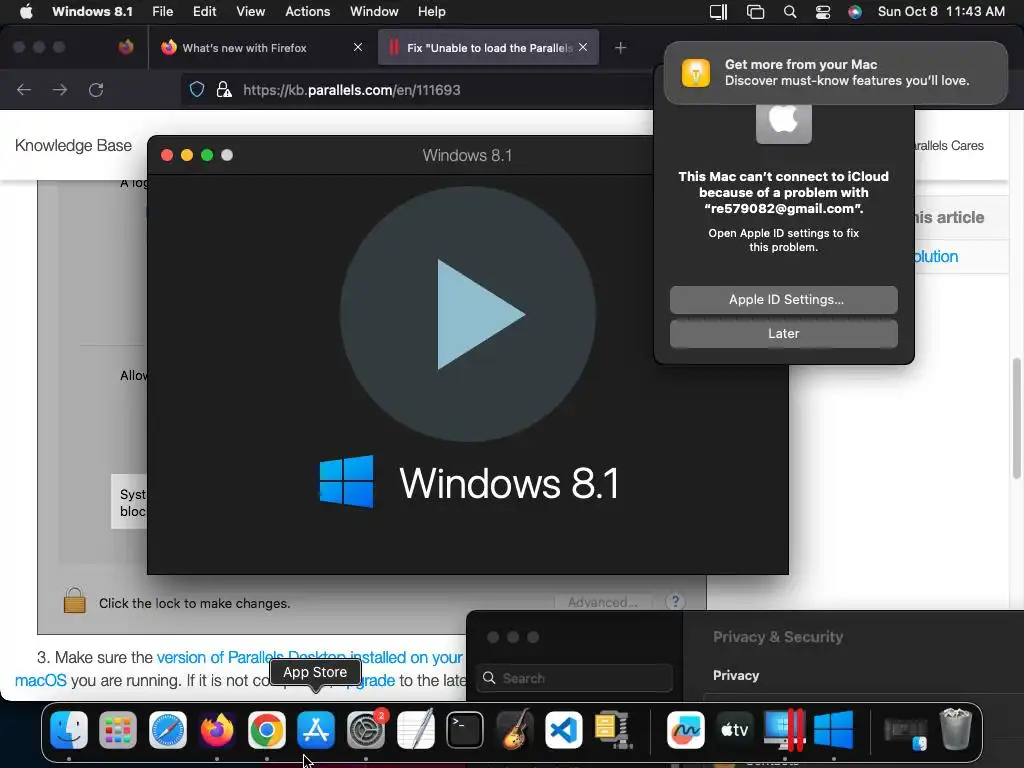Open date and time Sun Oct 8
Viewport: 1024px width, 768px height.
tap(941, 11)
